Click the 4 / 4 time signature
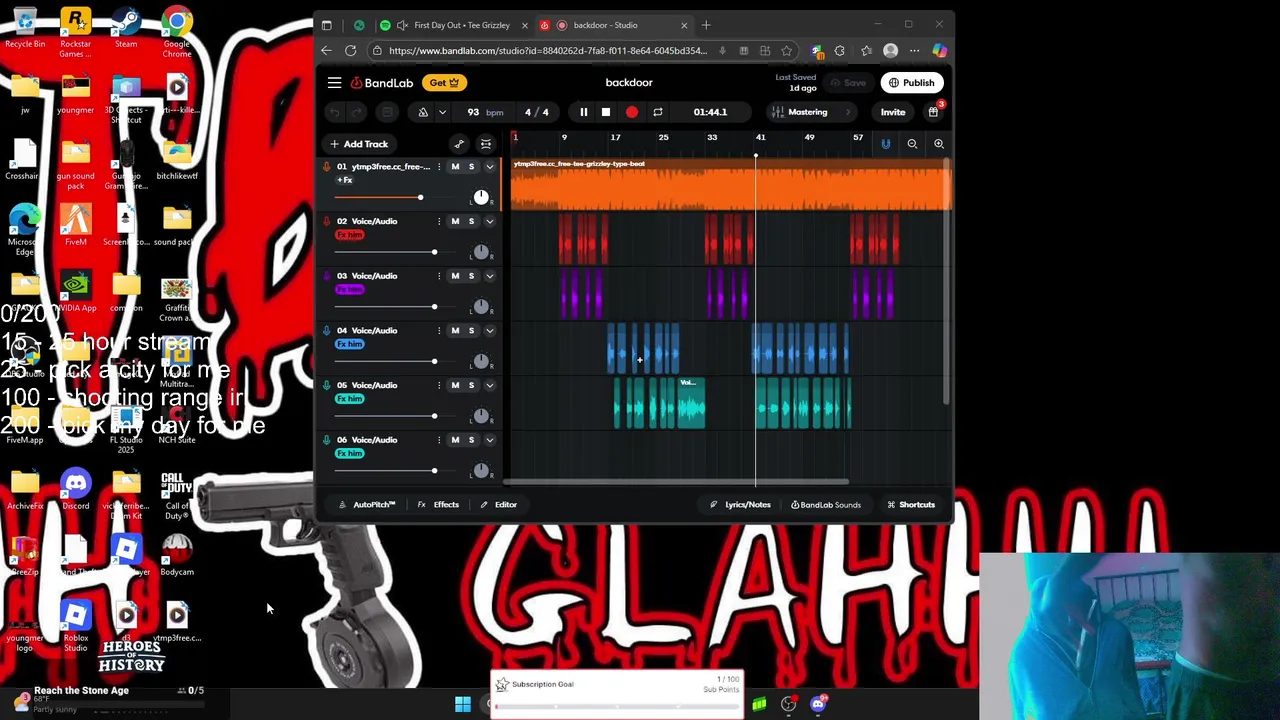This screenshot has height=720, width=1280. 537,112
